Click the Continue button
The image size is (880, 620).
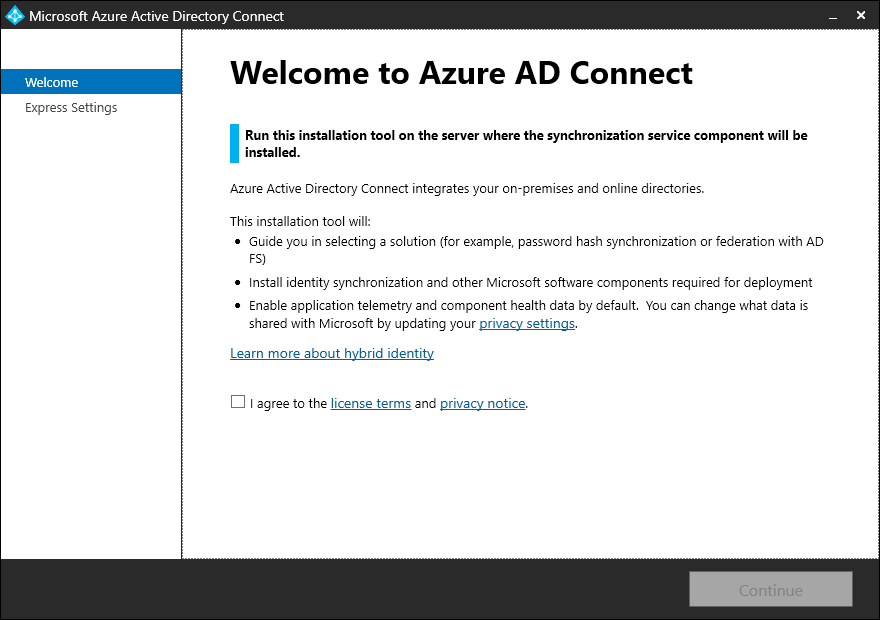point(771,589)
